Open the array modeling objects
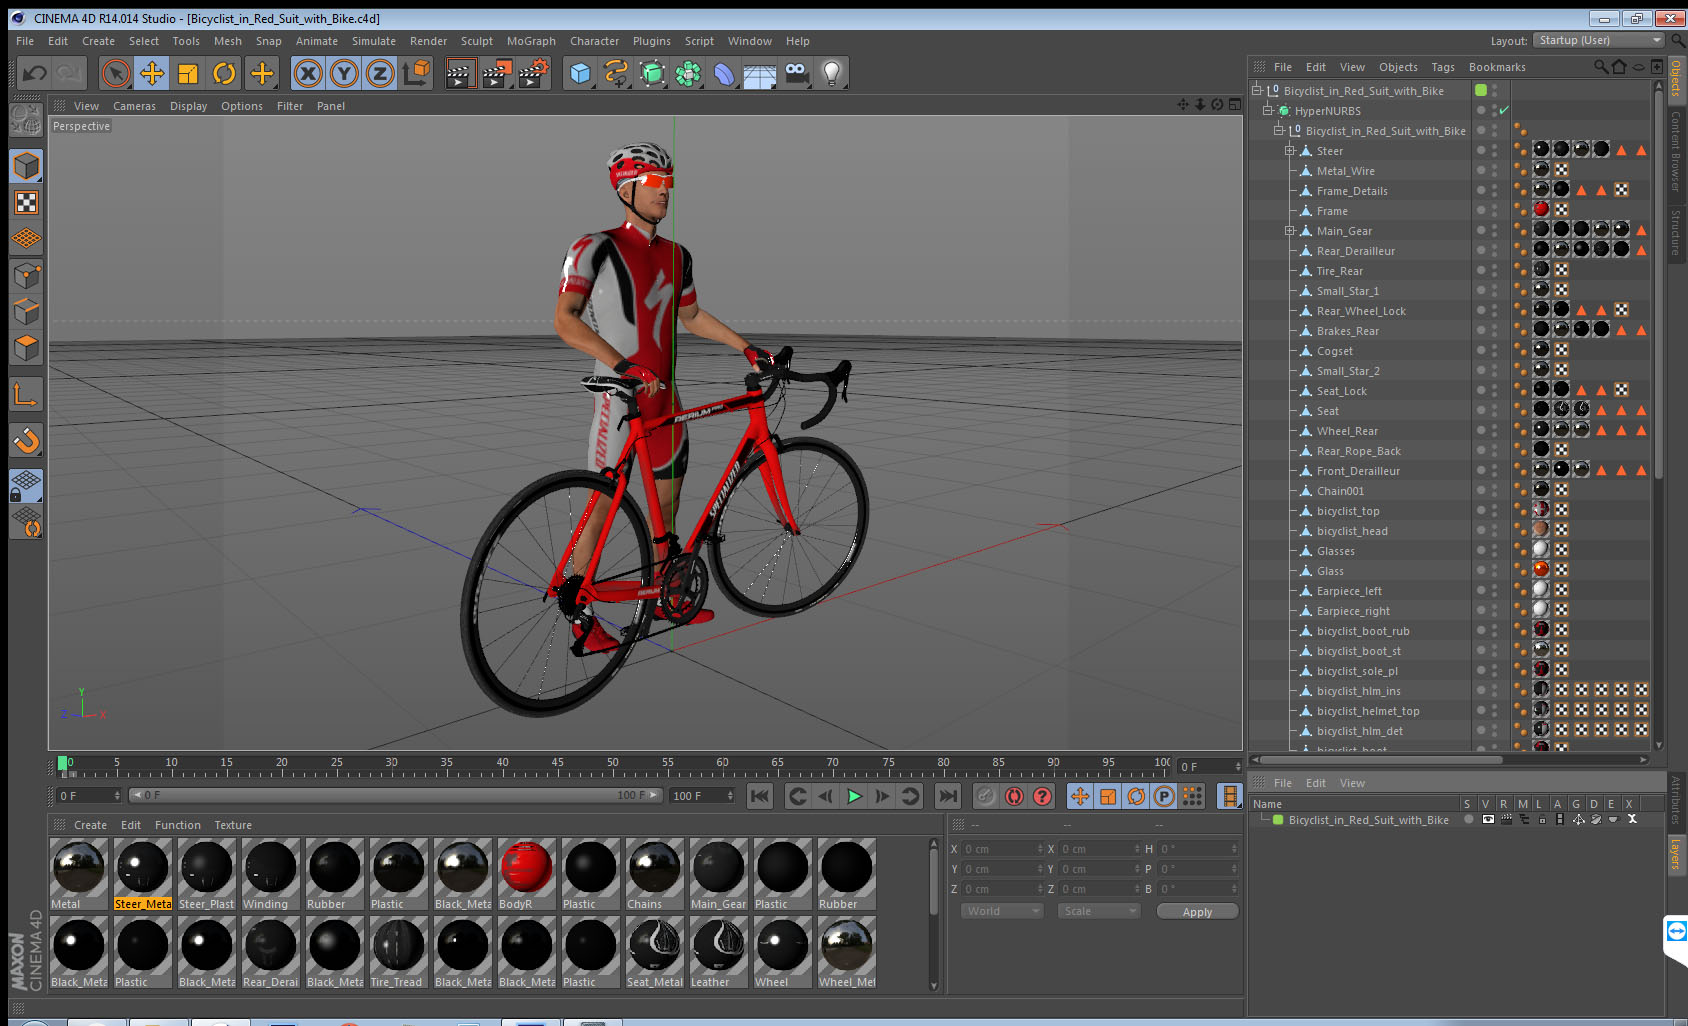The height and width of the screenshot is (1026, 1688). [x=688, y=73]
